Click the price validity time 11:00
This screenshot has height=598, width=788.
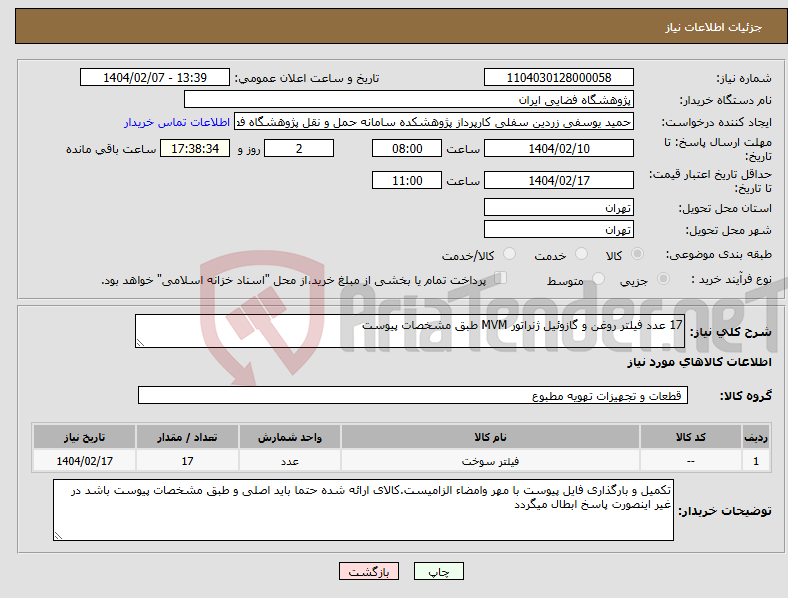[407, 180]
